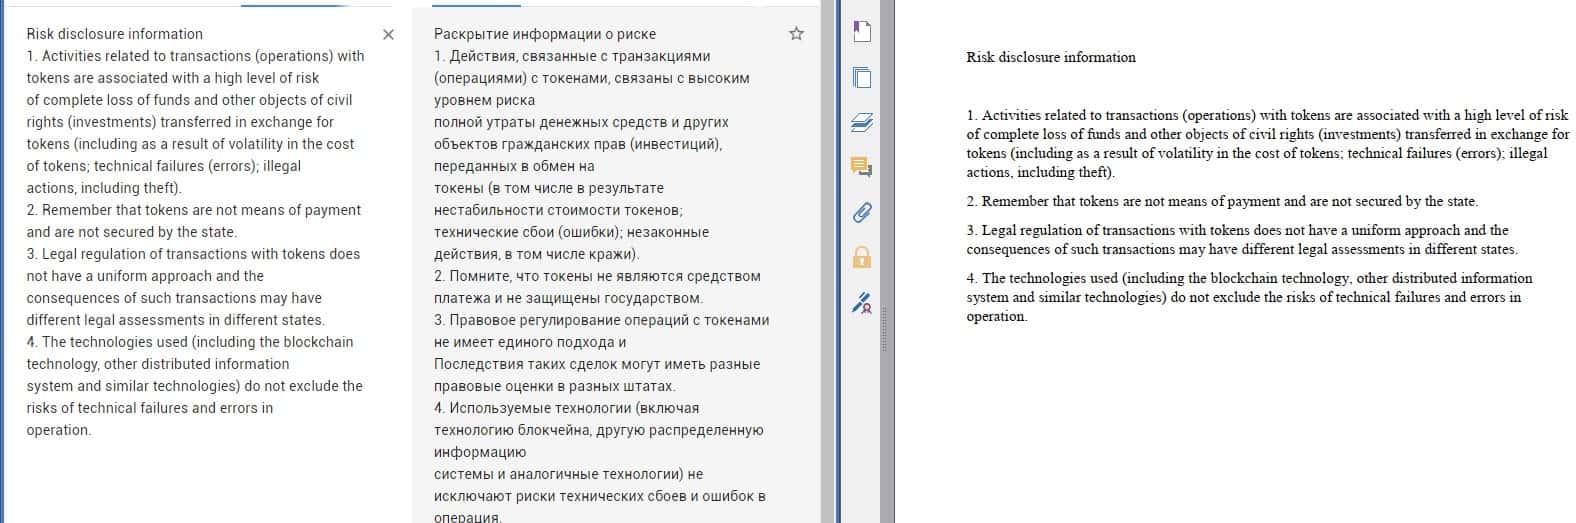
Task: Open security lock icon in PDF sidebar
Action: pos(862,257)
